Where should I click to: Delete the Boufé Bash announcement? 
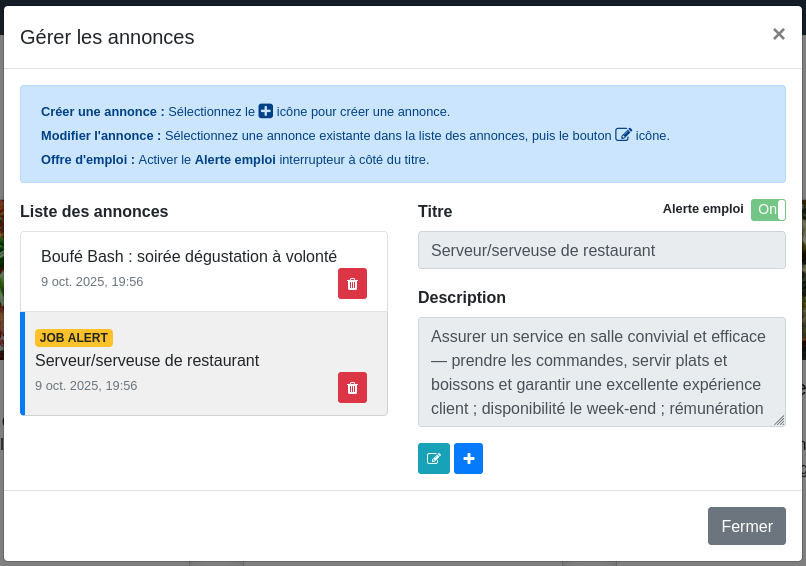(x=352, y=283)
